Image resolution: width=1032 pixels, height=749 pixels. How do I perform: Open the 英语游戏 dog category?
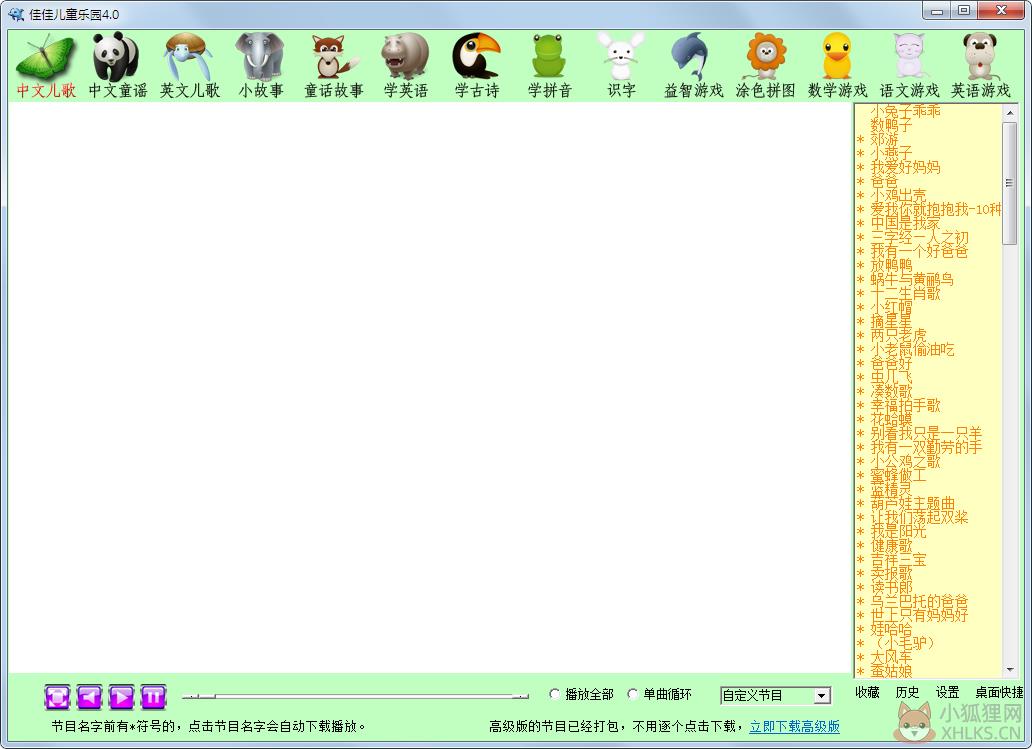coord(981,66)
